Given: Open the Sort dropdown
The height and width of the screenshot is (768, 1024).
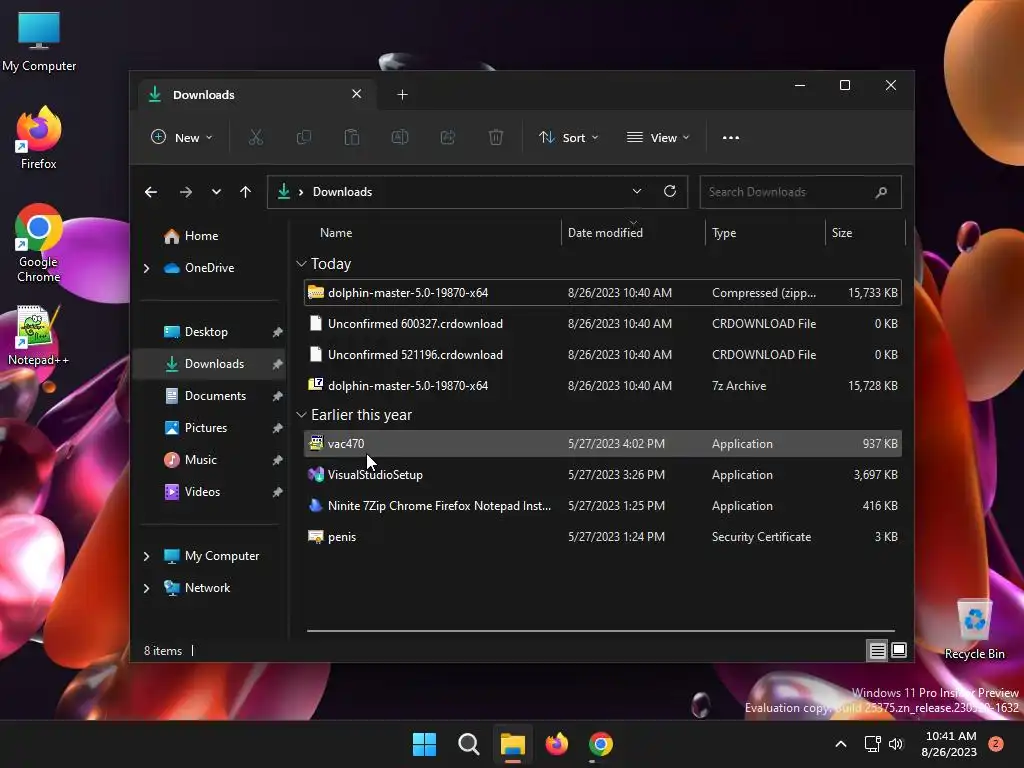Looking at the screenshot, I should tap(568, 138).
